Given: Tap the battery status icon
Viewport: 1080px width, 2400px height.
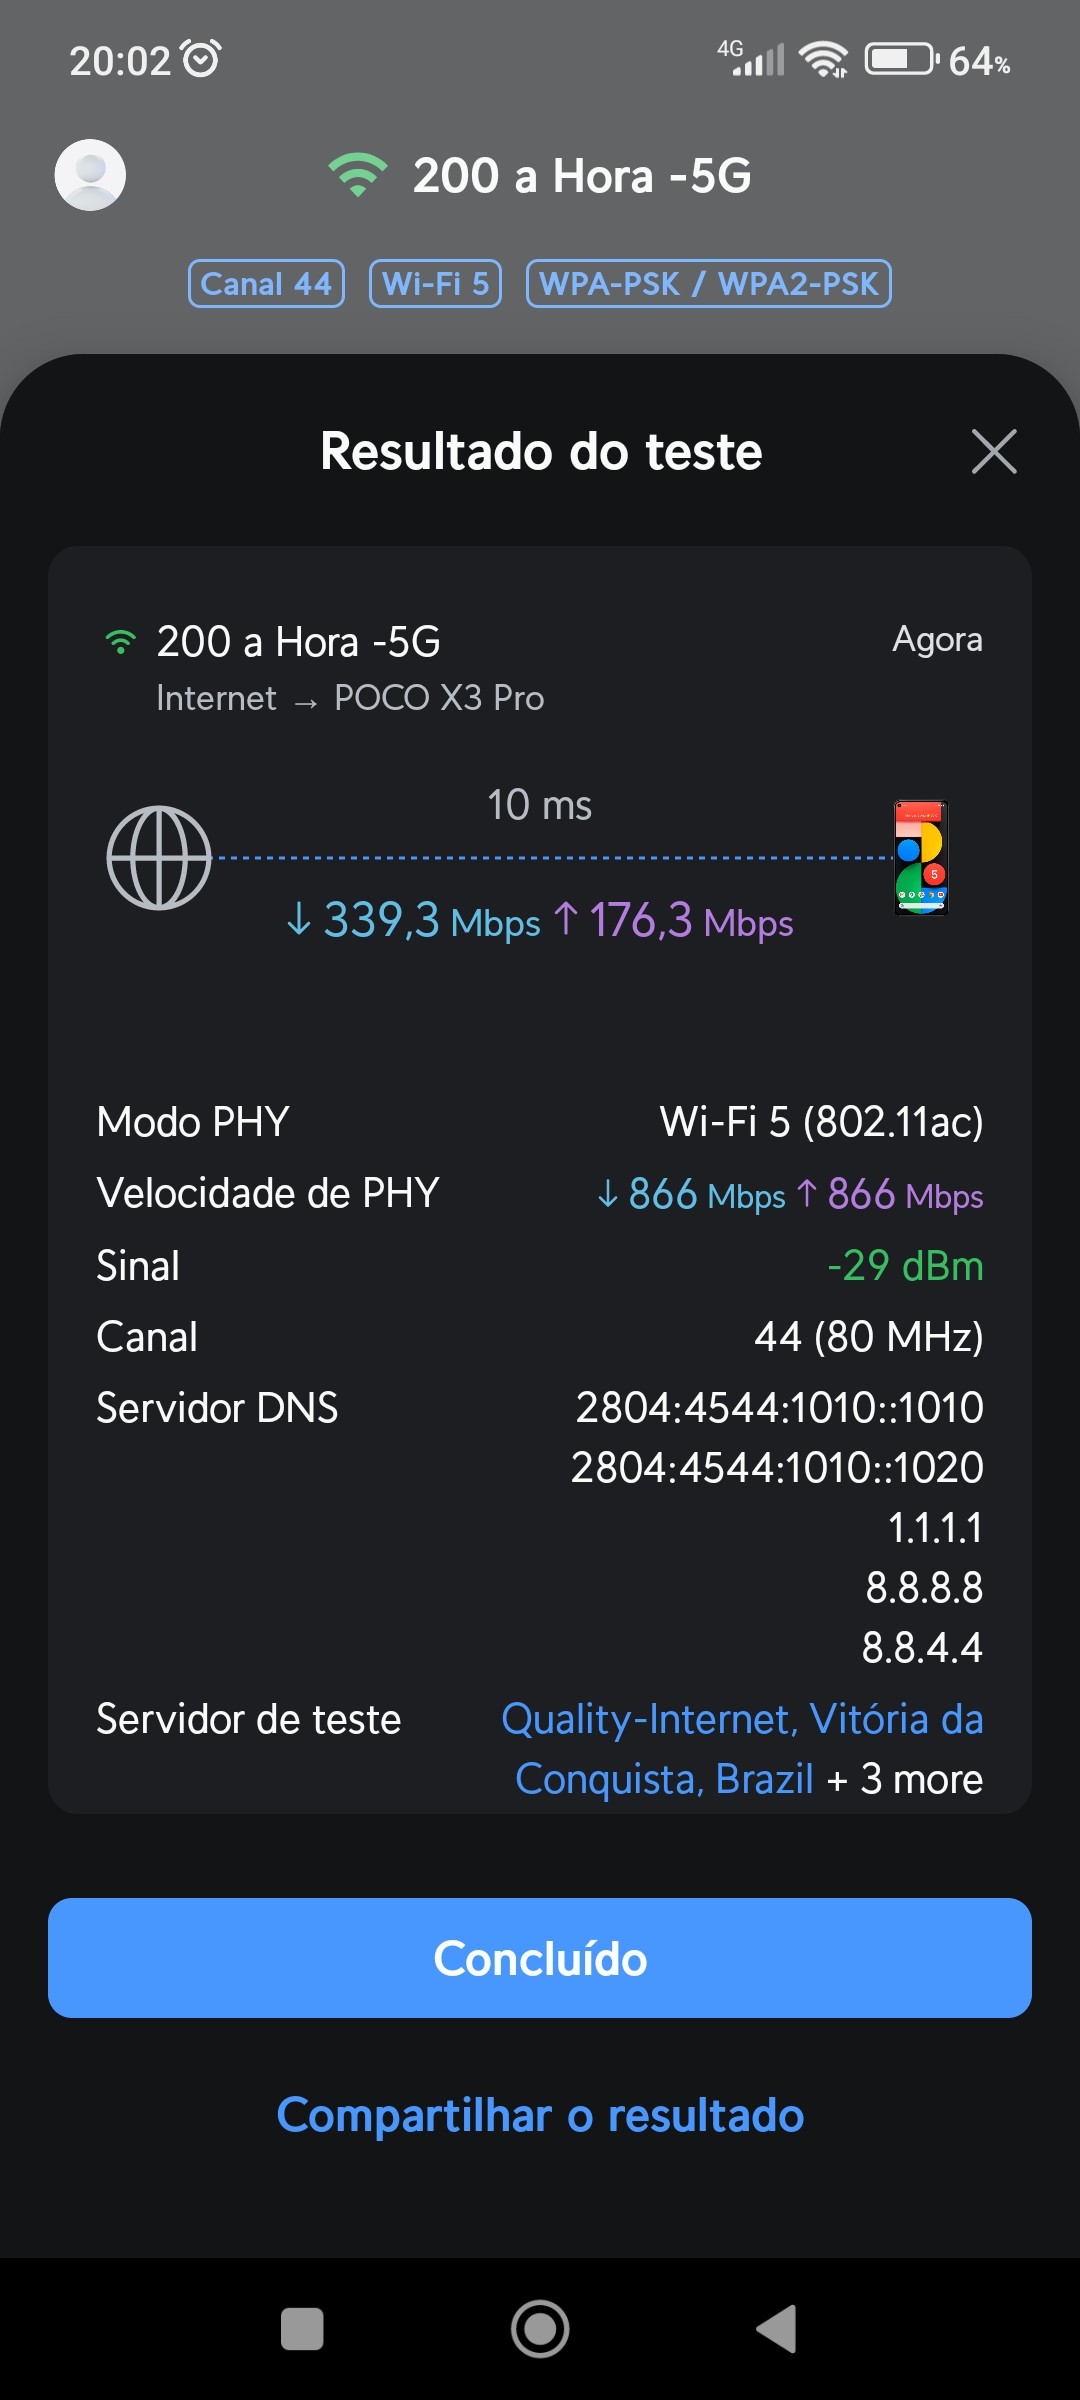Looking at the screenshot, I should [x=900, y=60].
